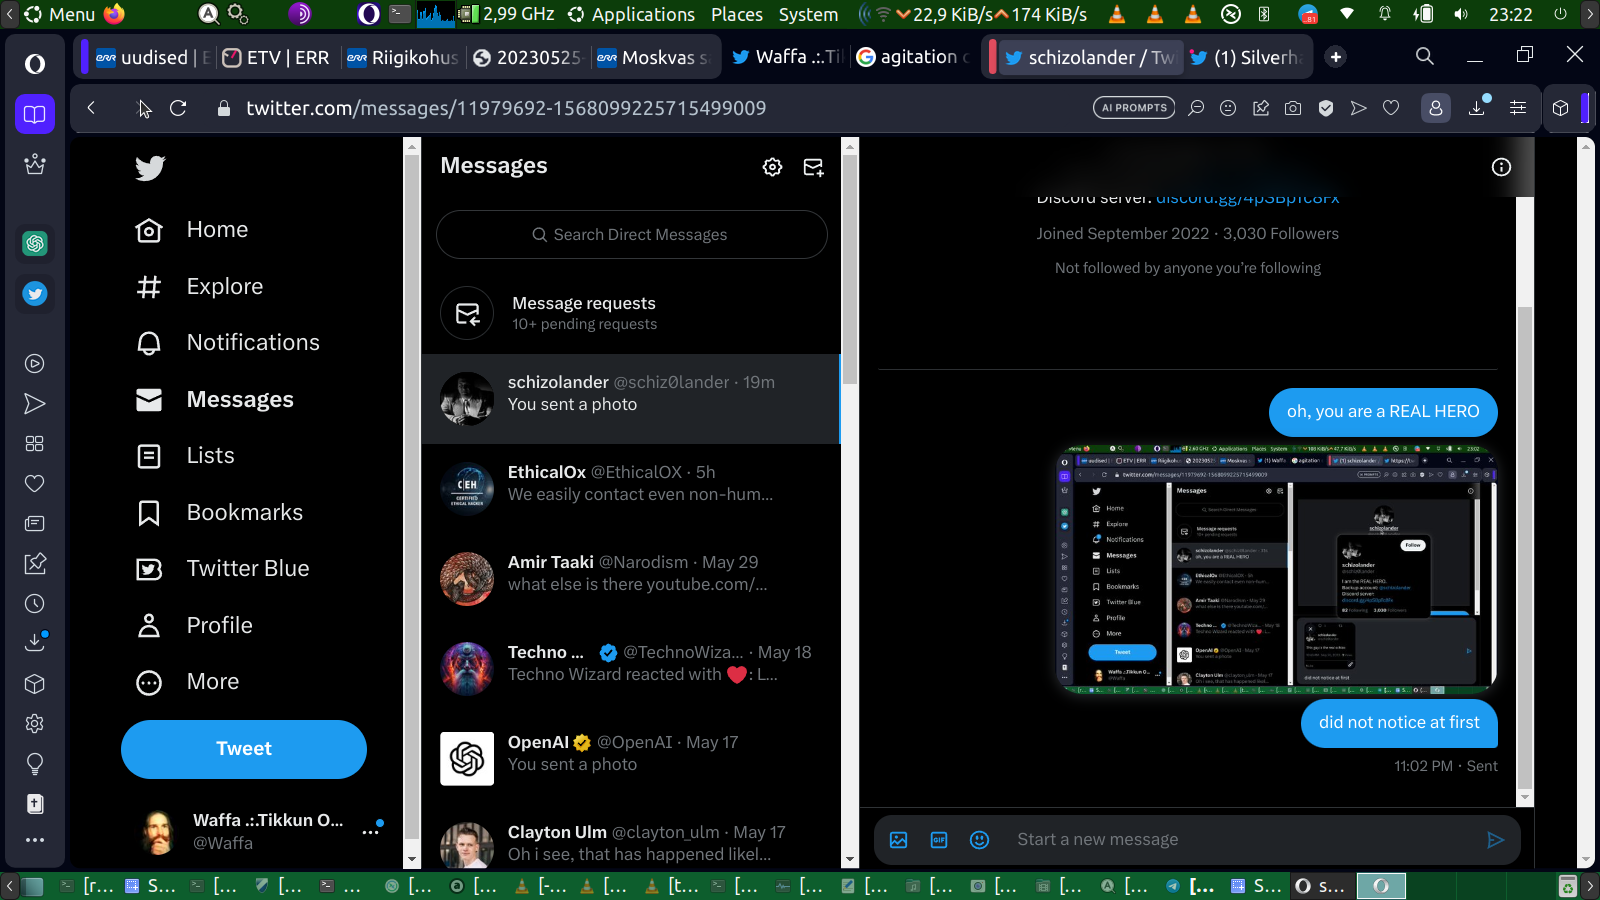The height and width of the screenshot is (900, 1600).
Task: Open Places menu in top panel
Action: 737,14
